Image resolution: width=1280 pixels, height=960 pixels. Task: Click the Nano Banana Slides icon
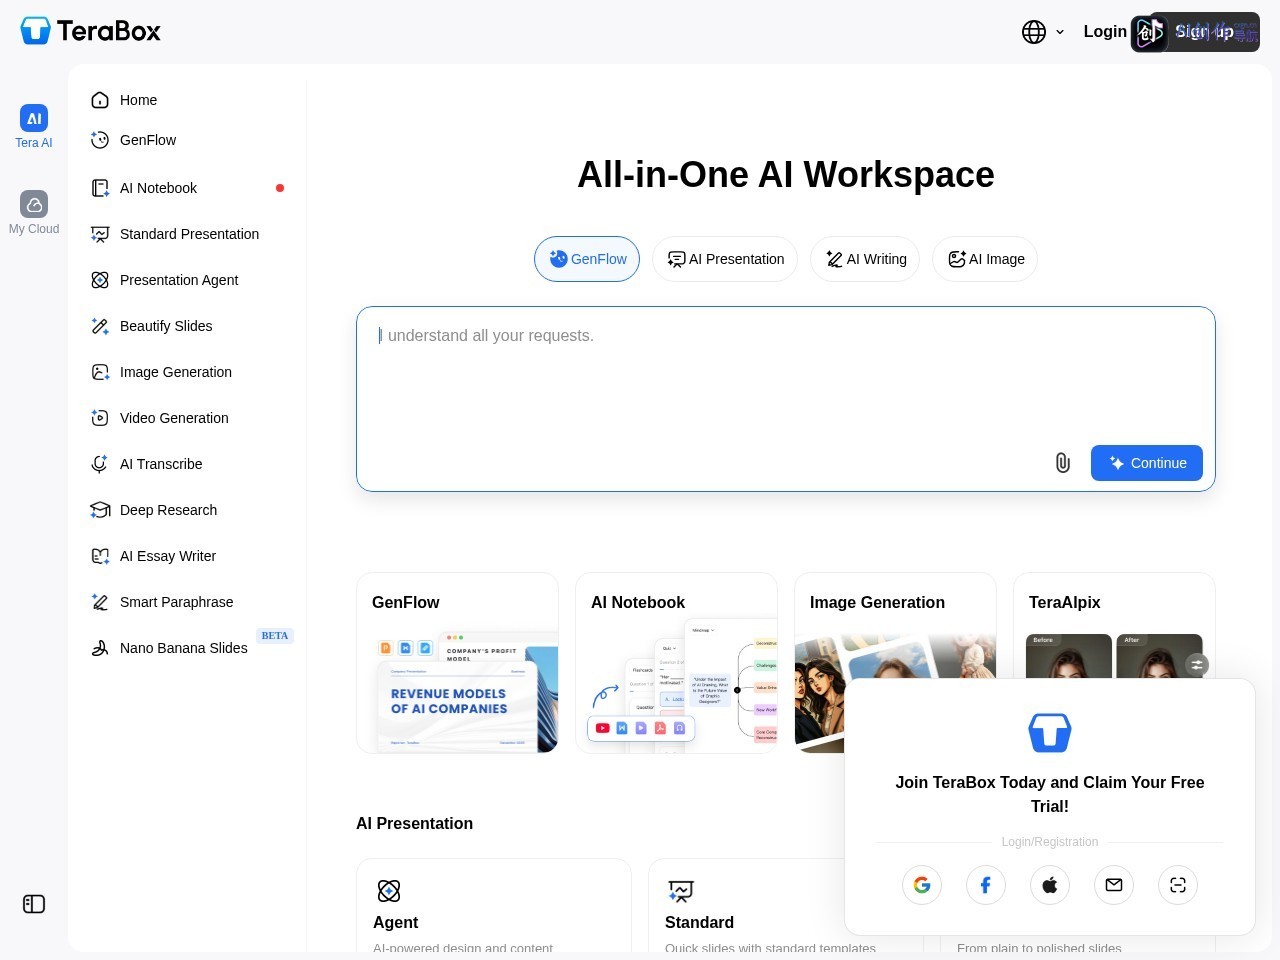click(x=100, y=648)
